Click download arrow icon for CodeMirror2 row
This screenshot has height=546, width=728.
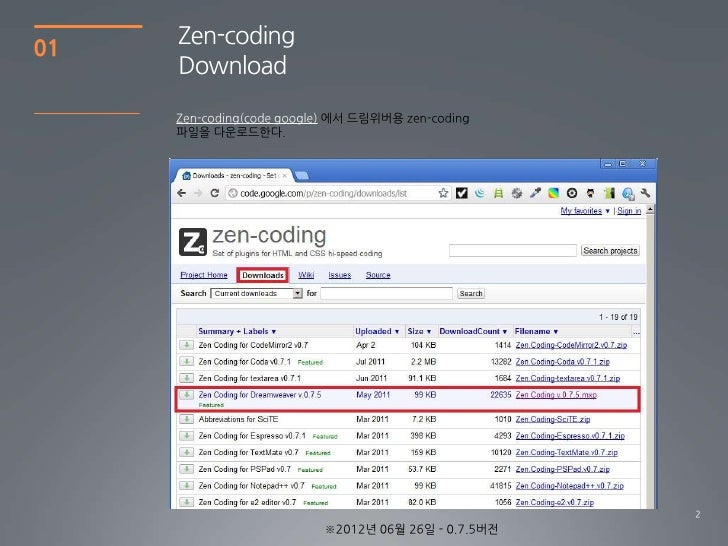coord(187,345)
